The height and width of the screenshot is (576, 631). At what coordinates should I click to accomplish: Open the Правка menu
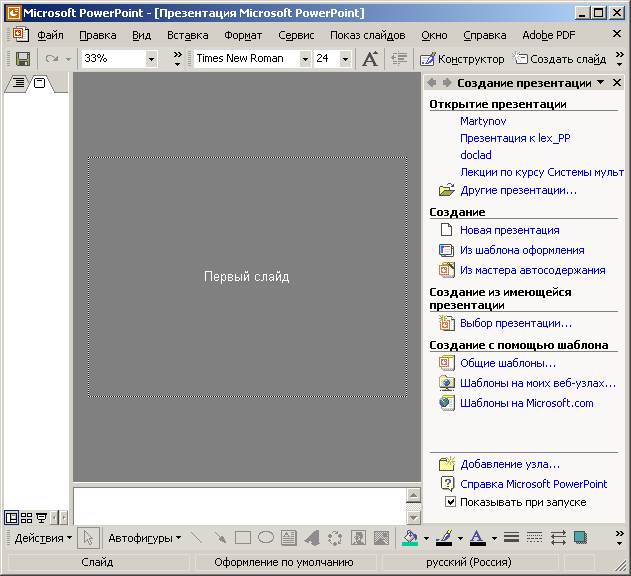(98, 35)
